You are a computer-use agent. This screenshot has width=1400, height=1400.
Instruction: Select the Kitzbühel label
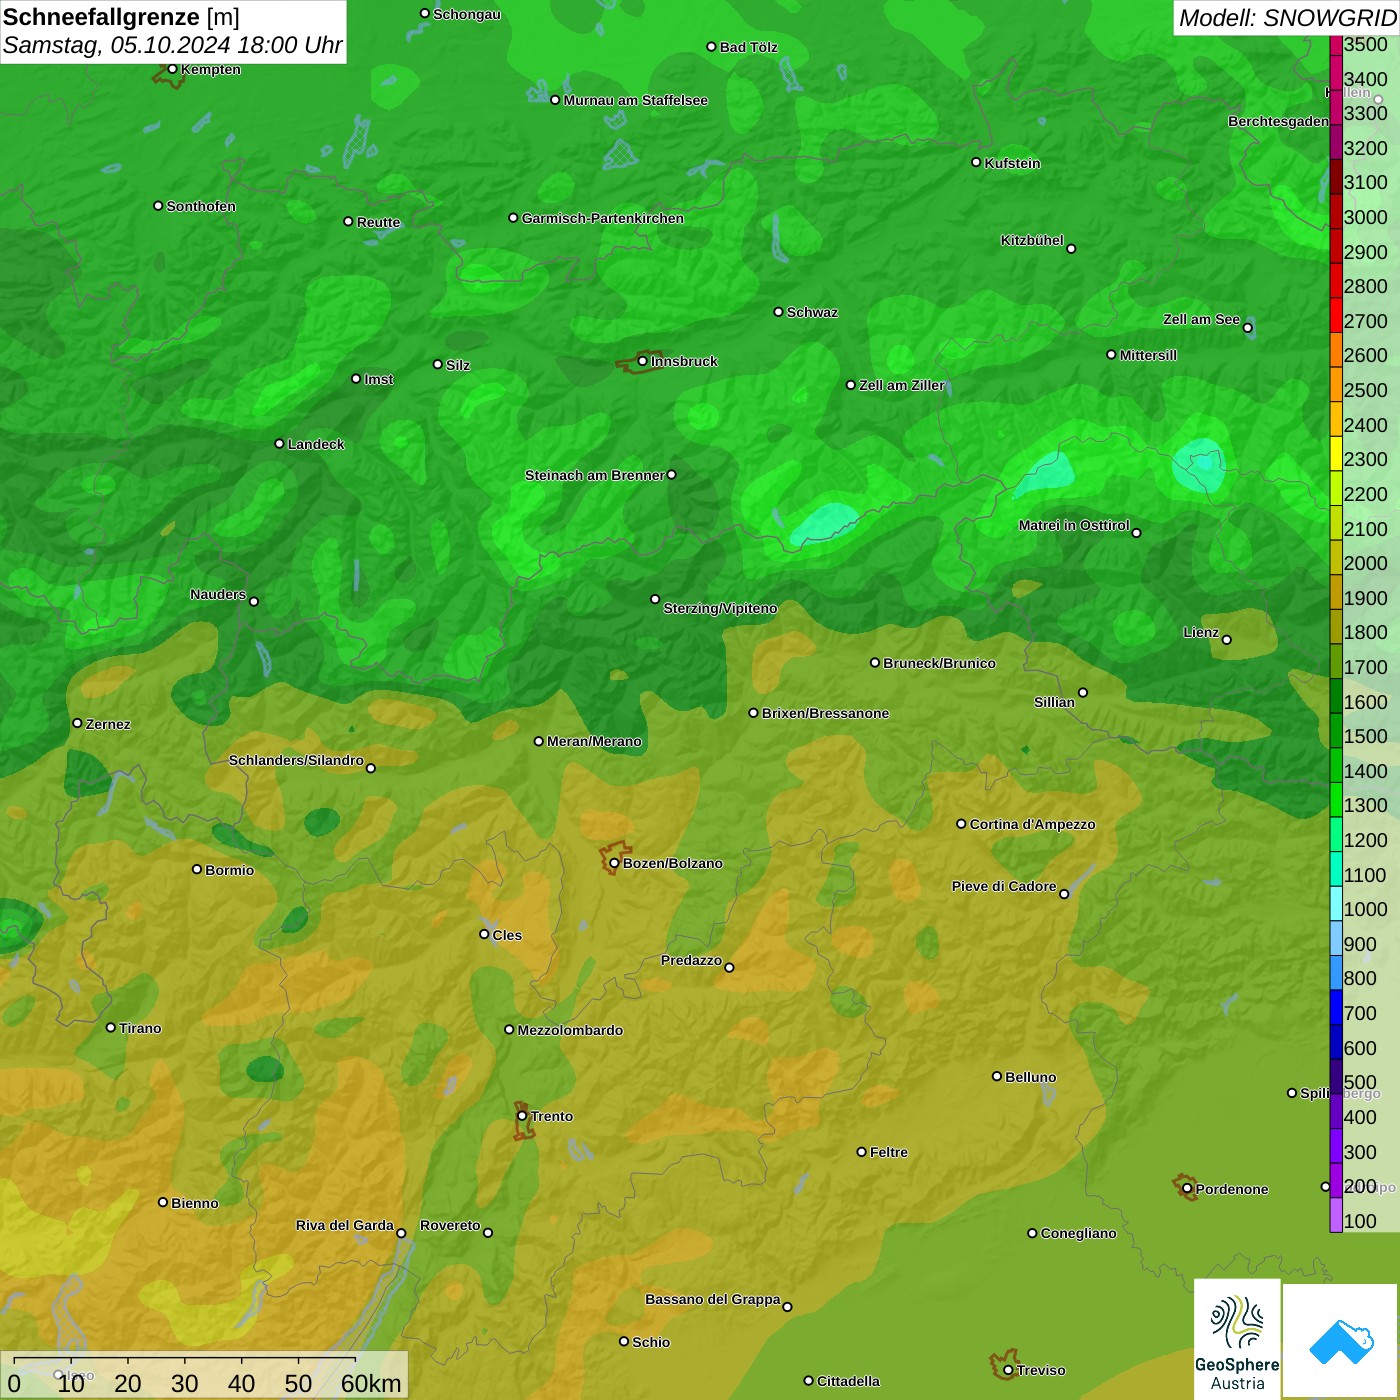[1032, 240]
